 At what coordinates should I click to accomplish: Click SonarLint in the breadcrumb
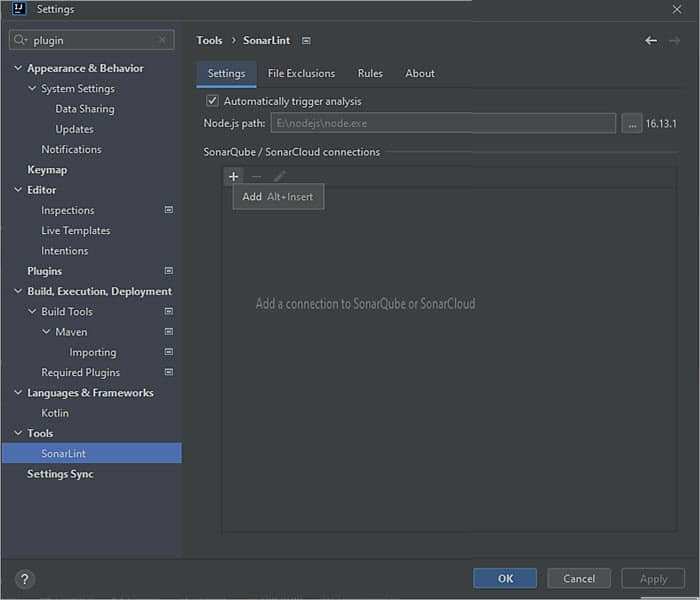coord(267,41)
